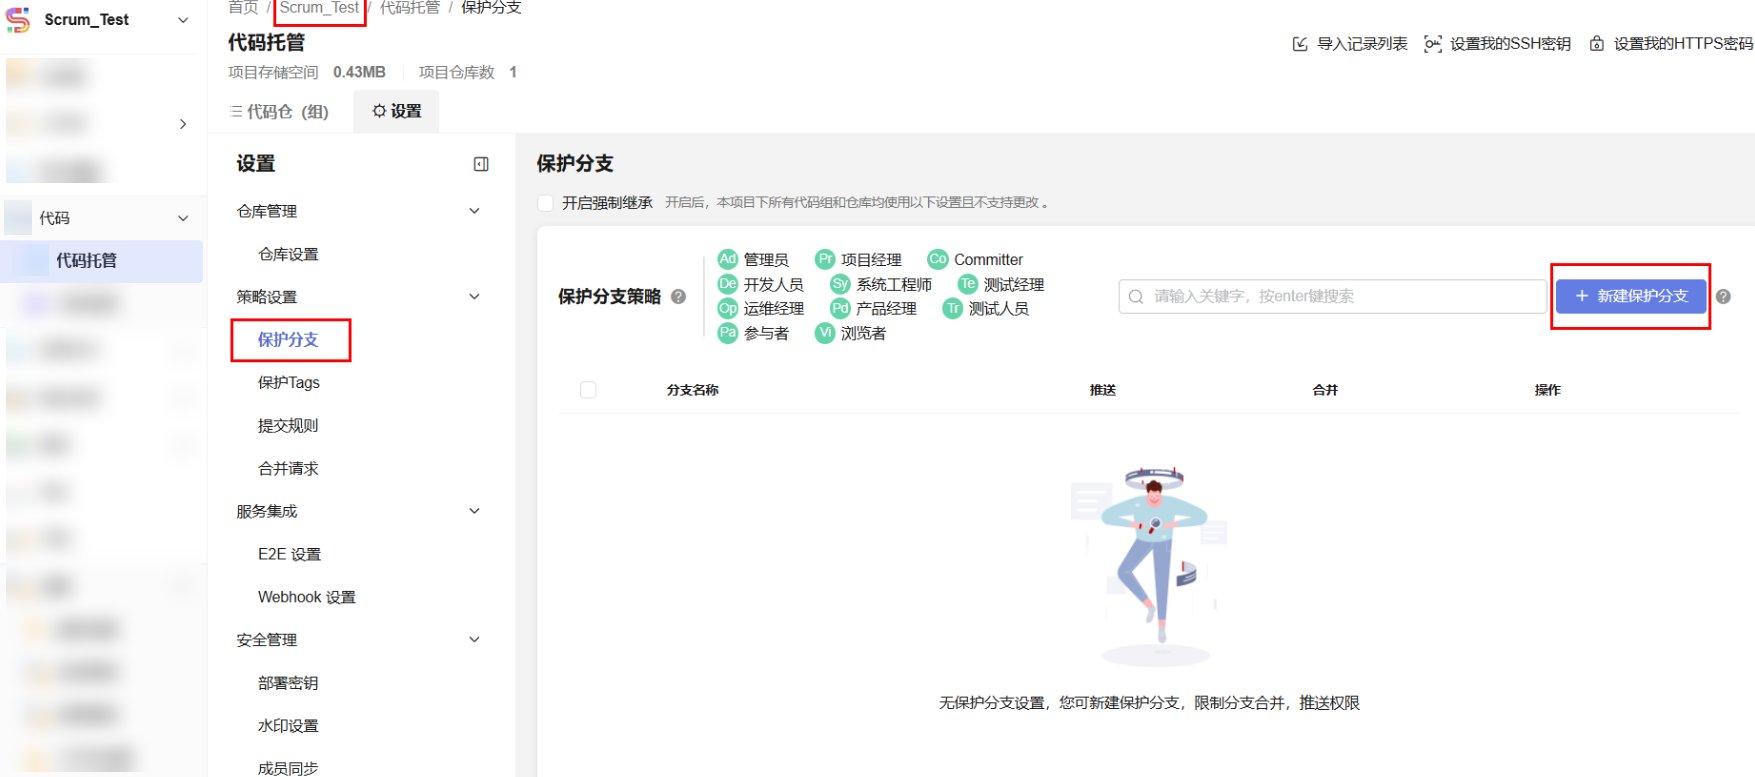Select the 设置 tab

click(397, 111)
